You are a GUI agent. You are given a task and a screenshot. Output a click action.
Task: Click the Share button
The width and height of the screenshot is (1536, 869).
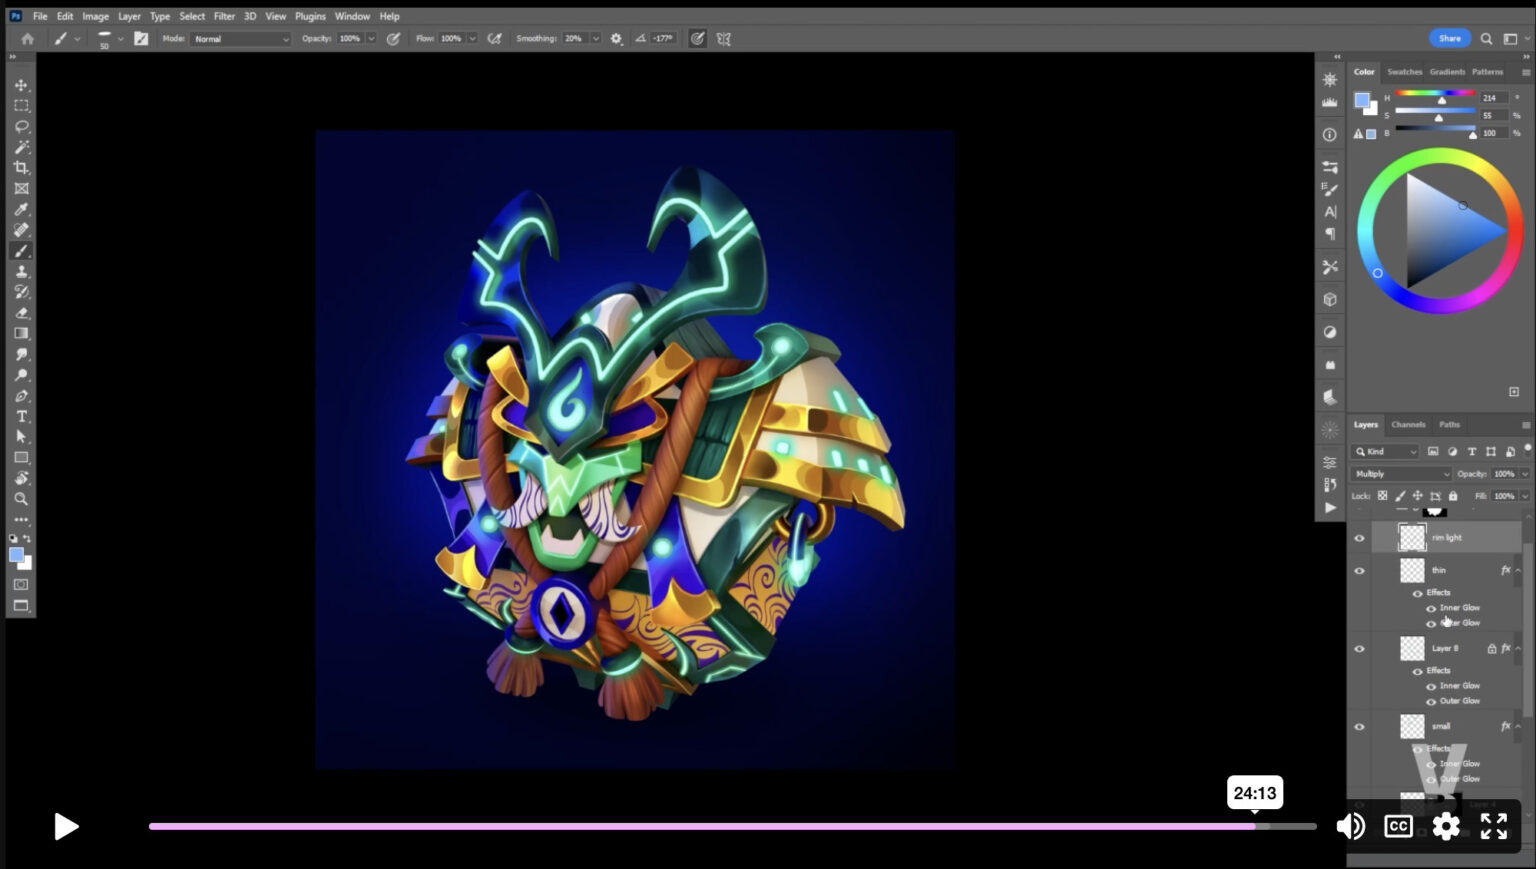coord(1449,38)
